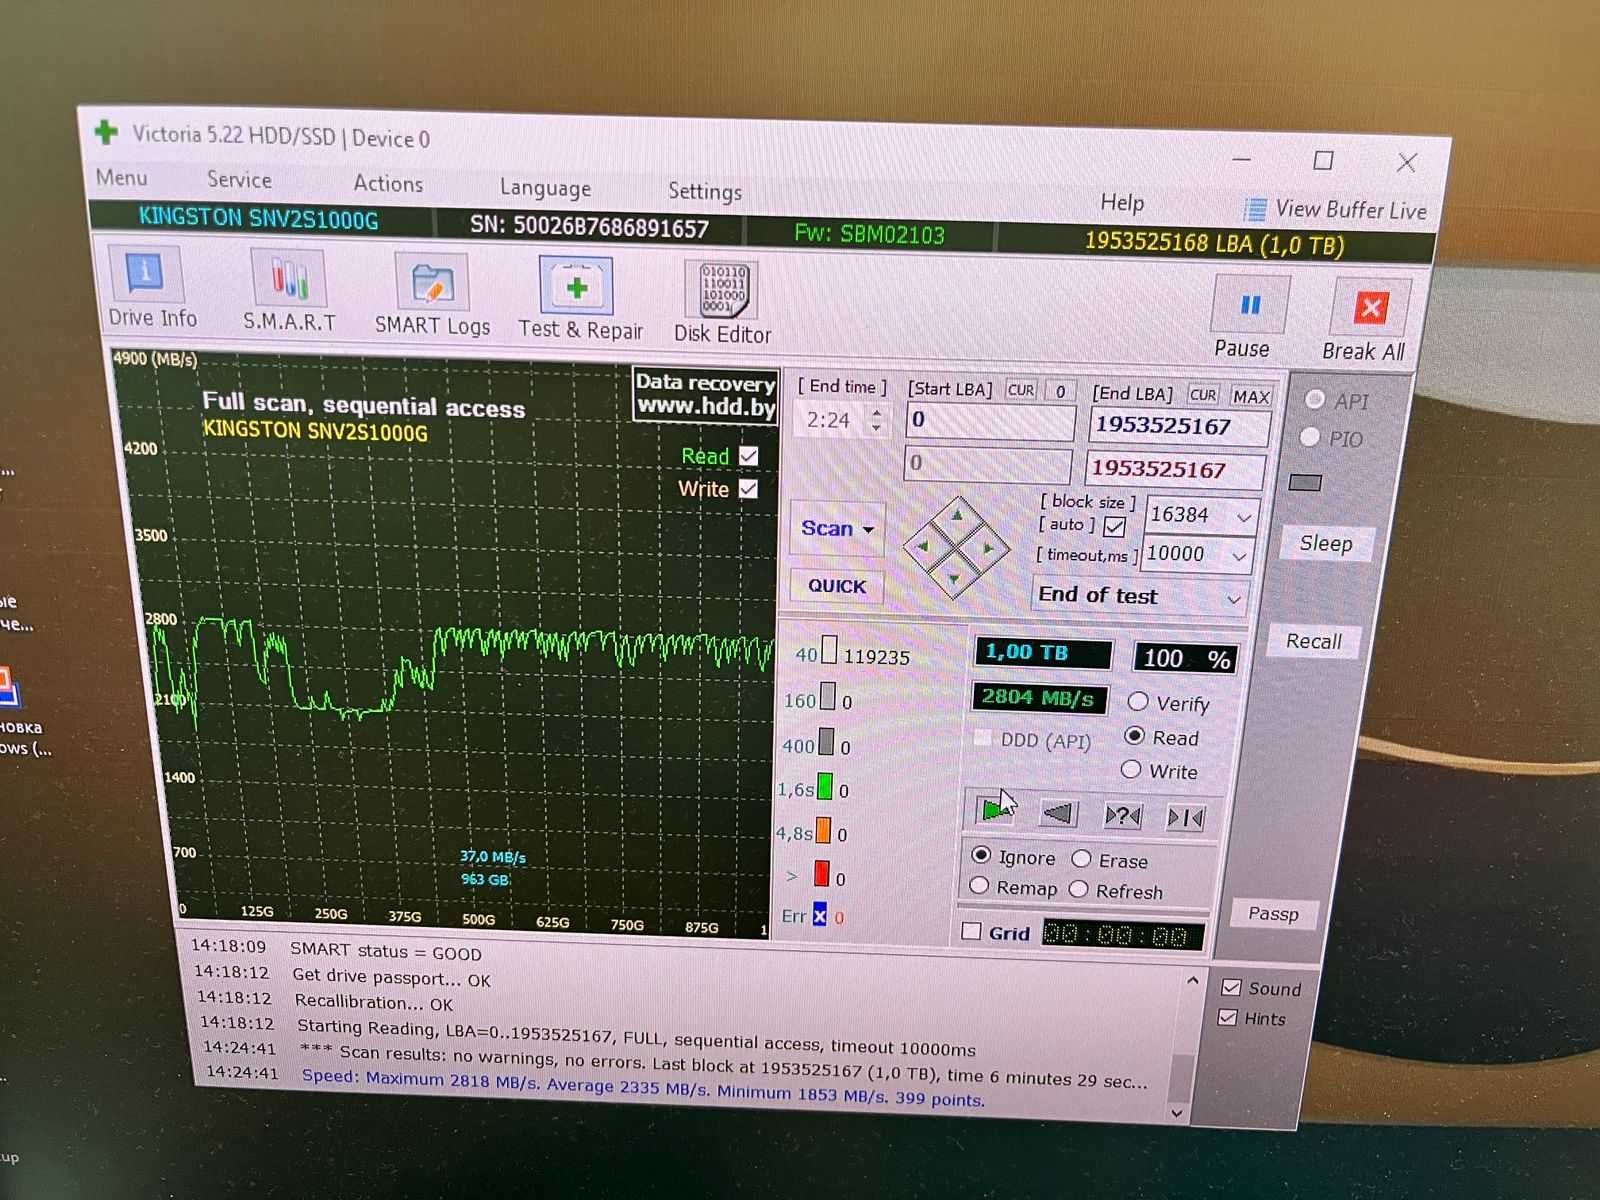Click the Recall button
The image size is (1600, 1200).
(1313, 641)
